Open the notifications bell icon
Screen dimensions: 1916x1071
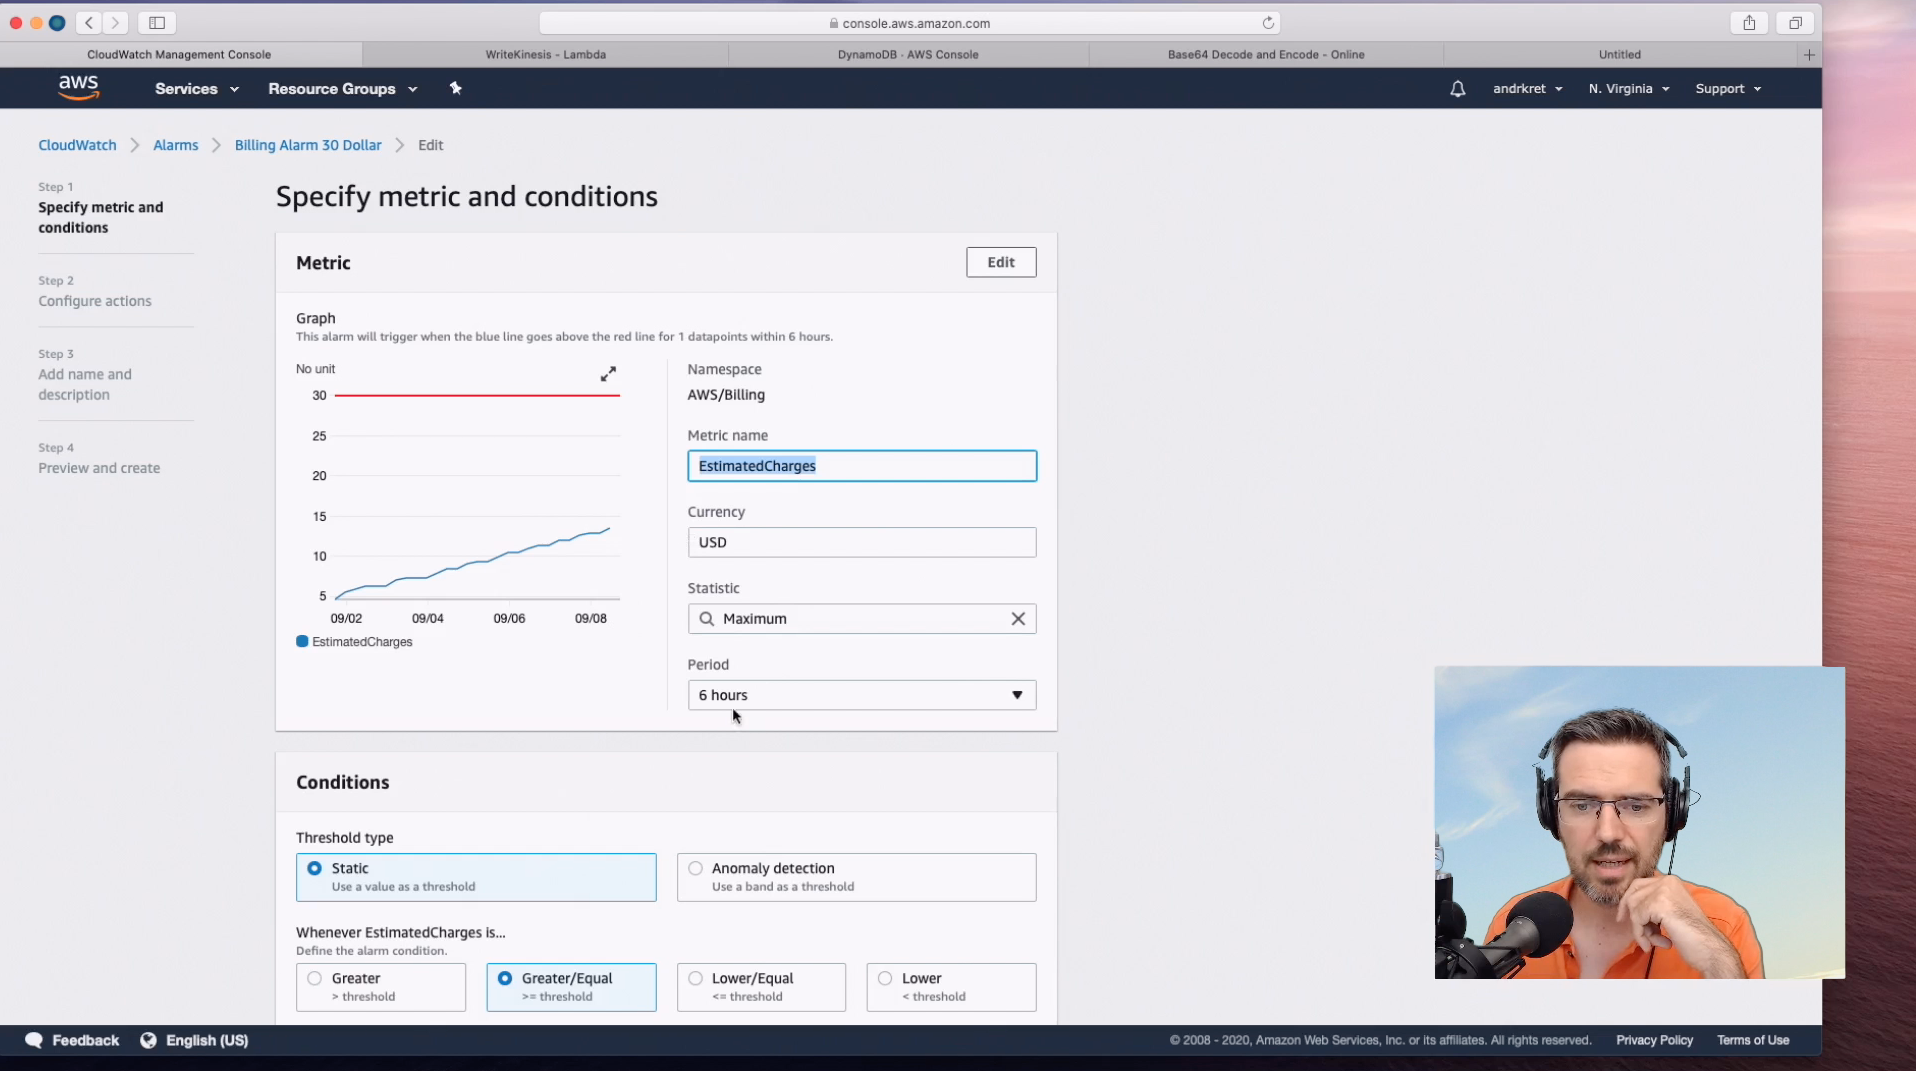(x=1457, y=89)
